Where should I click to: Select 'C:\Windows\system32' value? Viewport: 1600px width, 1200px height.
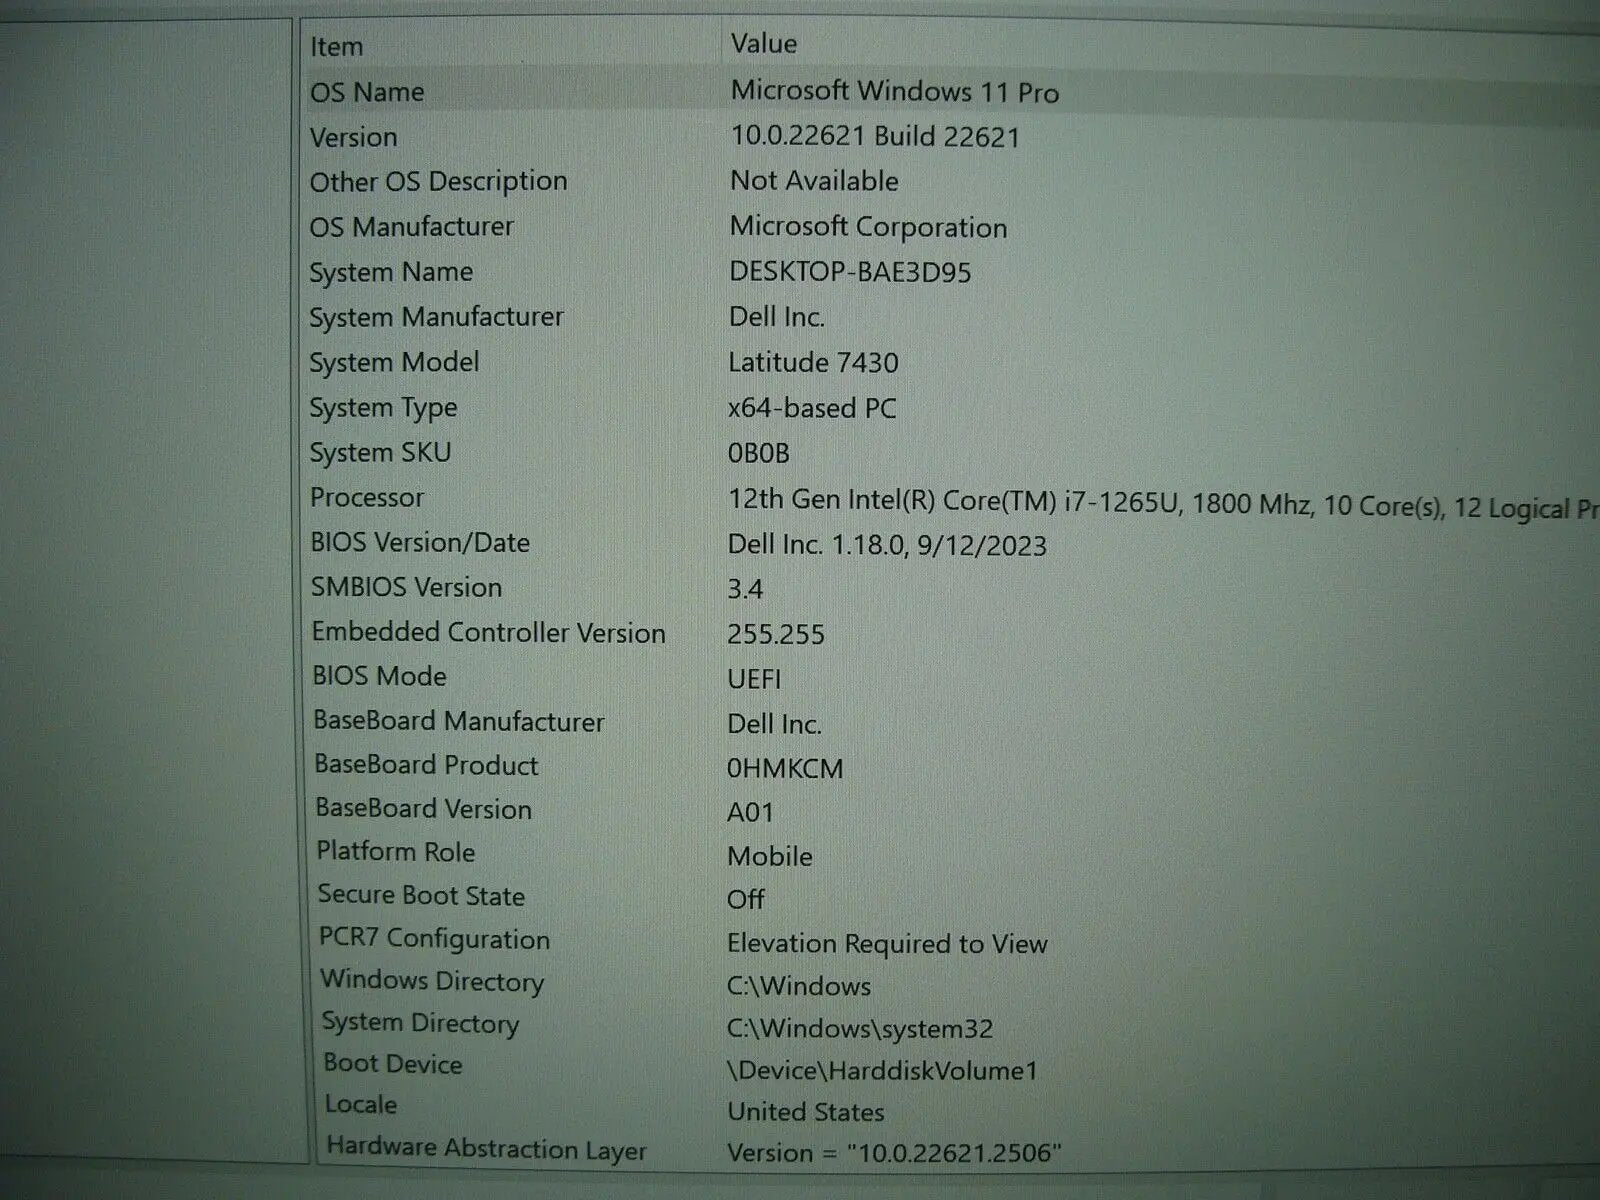click(x=860, y=1029)
